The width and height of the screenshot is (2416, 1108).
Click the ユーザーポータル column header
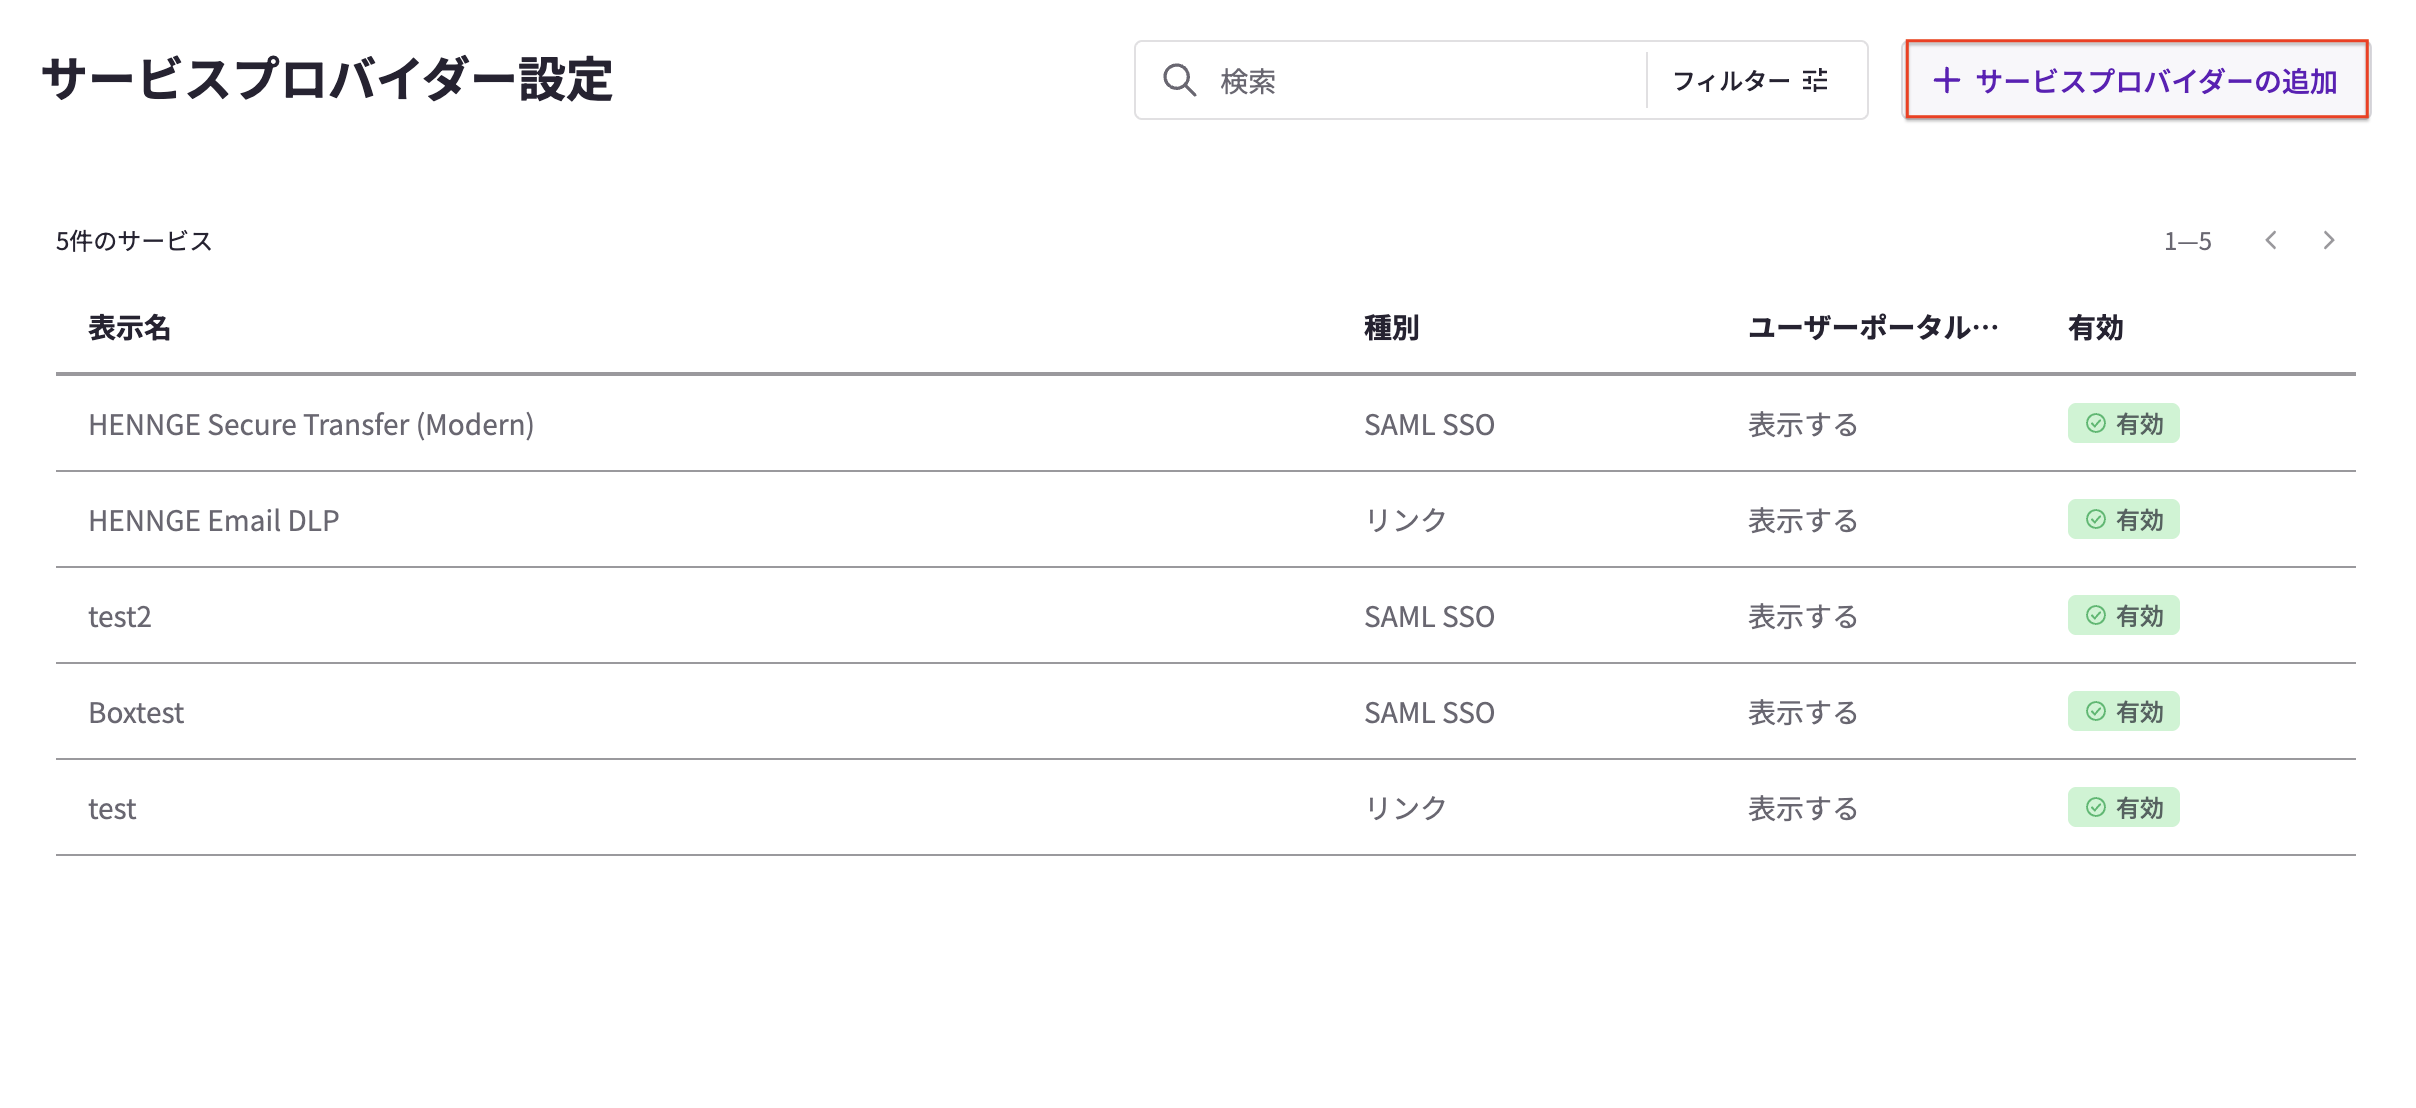(1873, 327)
